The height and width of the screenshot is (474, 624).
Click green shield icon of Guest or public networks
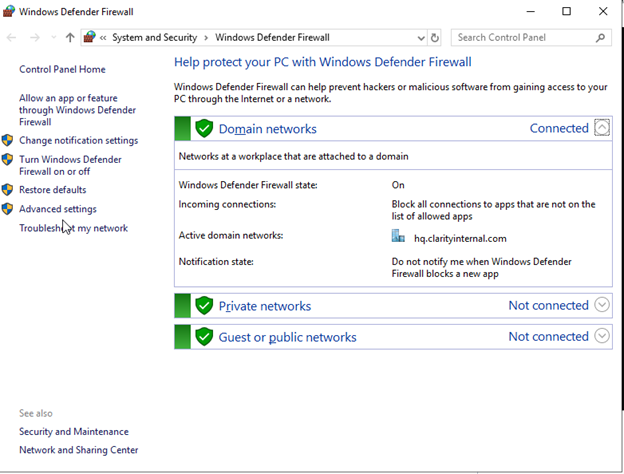(204, 337)
